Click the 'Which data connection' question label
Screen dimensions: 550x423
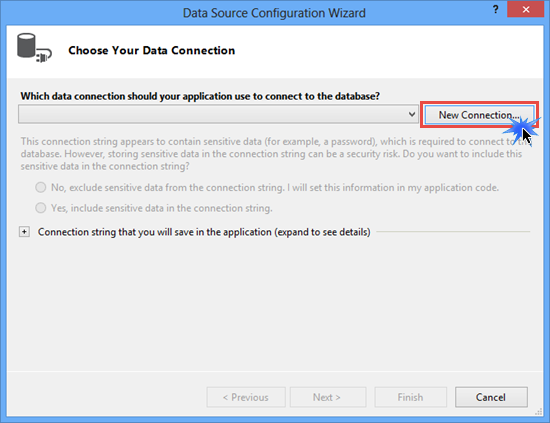[x=200, y=96]
